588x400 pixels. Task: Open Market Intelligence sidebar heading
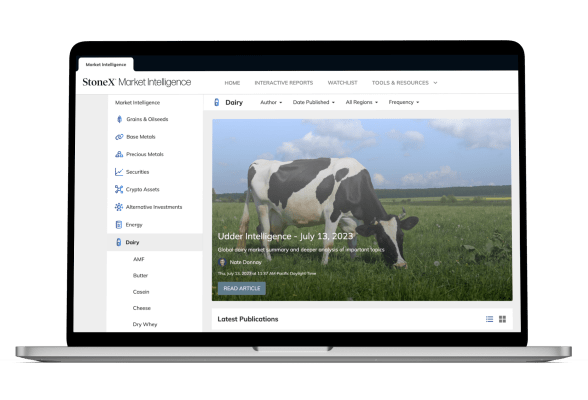coord(137,103)
